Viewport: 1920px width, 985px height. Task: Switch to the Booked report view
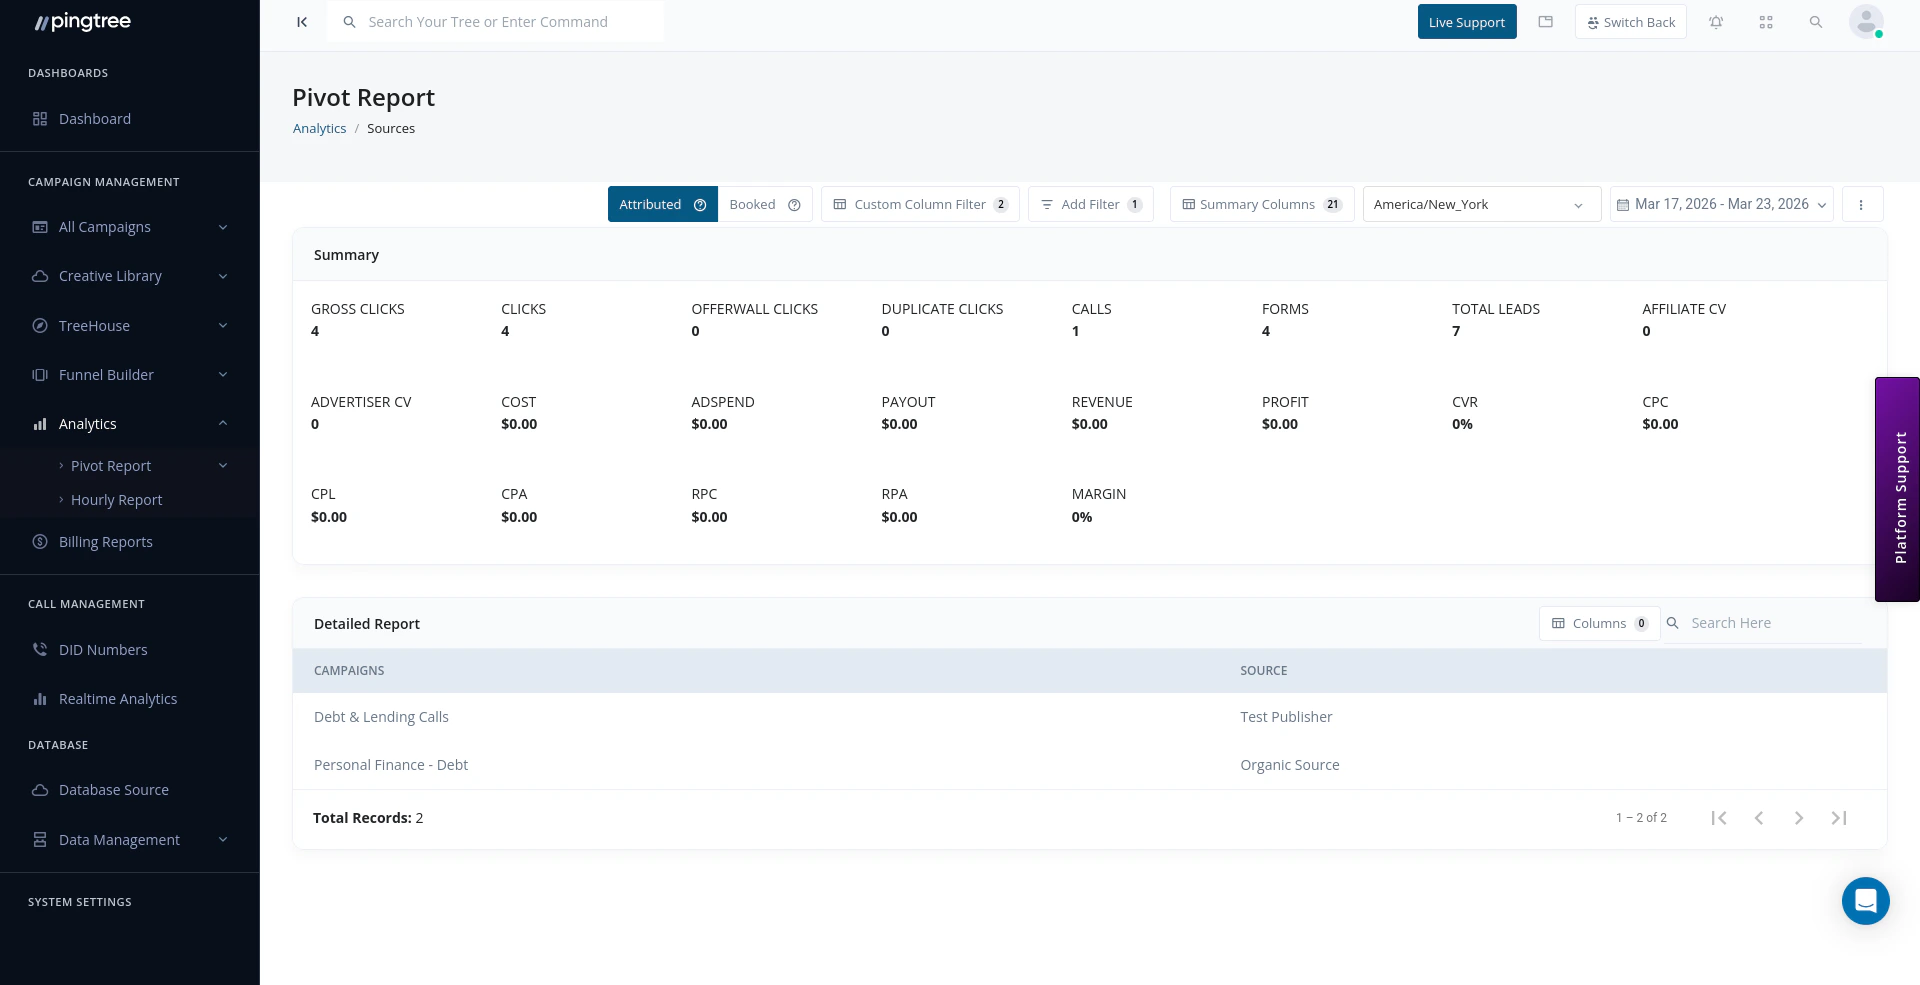pyautogui.click(x=753, y=204)
